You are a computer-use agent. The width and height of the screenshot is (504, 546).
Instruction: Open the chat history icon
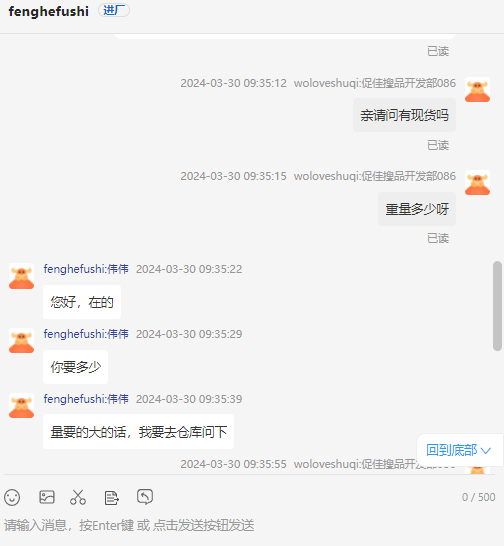tap(145, 497)
